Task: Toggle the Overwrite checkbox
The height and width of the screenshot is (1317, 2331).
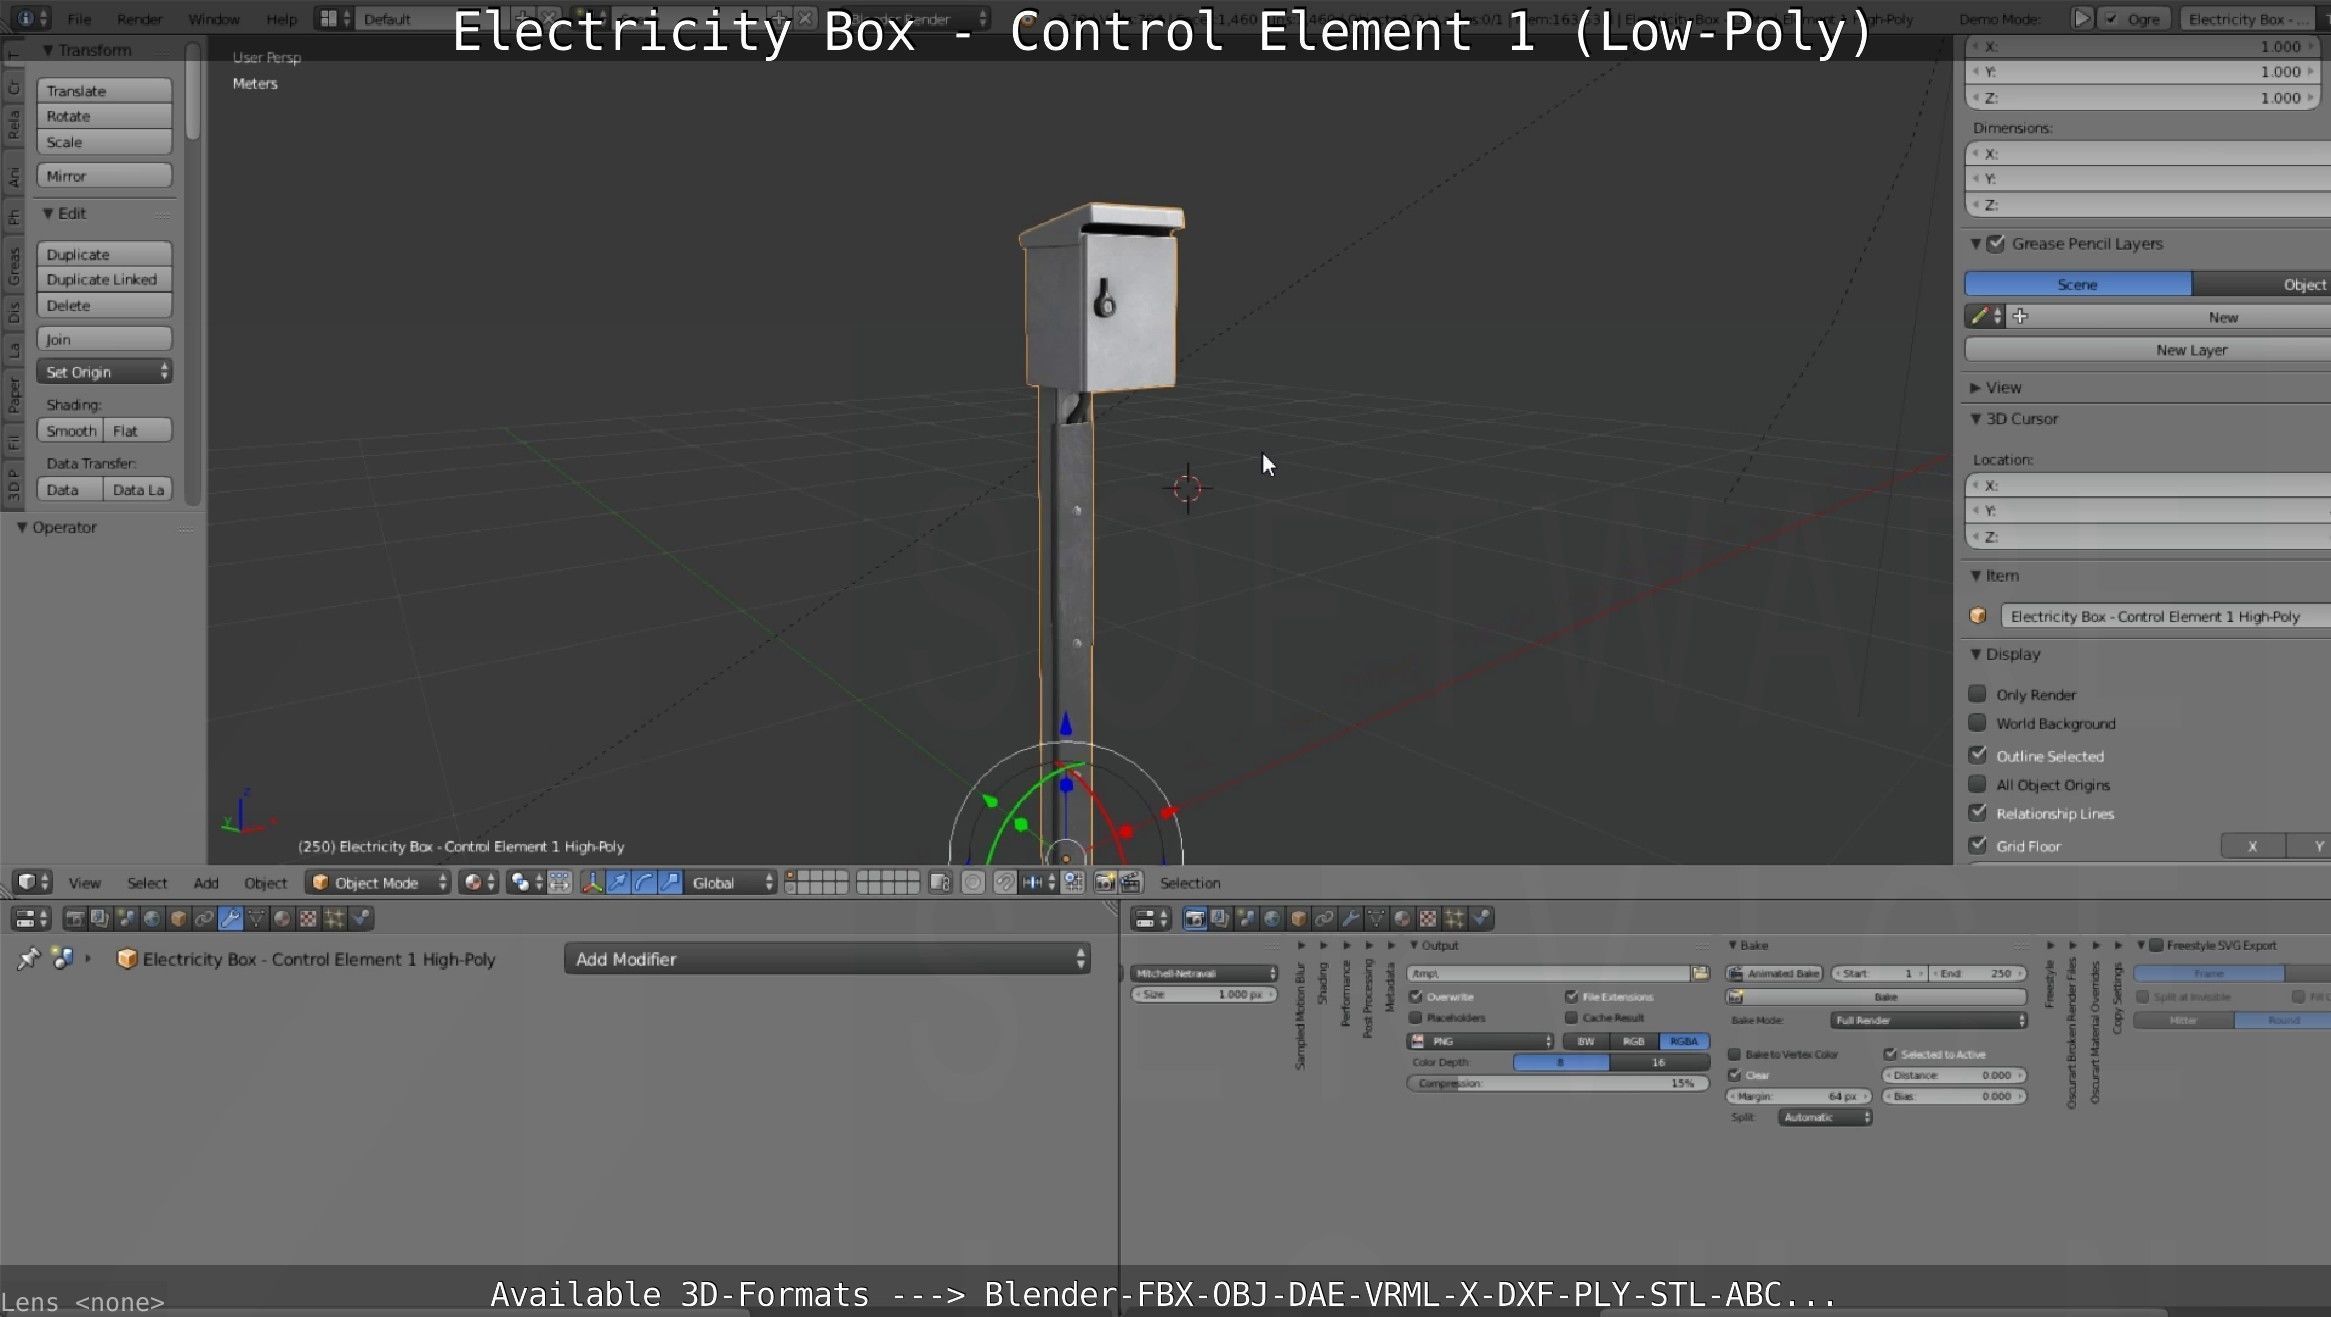Action: pos(1416,996)
